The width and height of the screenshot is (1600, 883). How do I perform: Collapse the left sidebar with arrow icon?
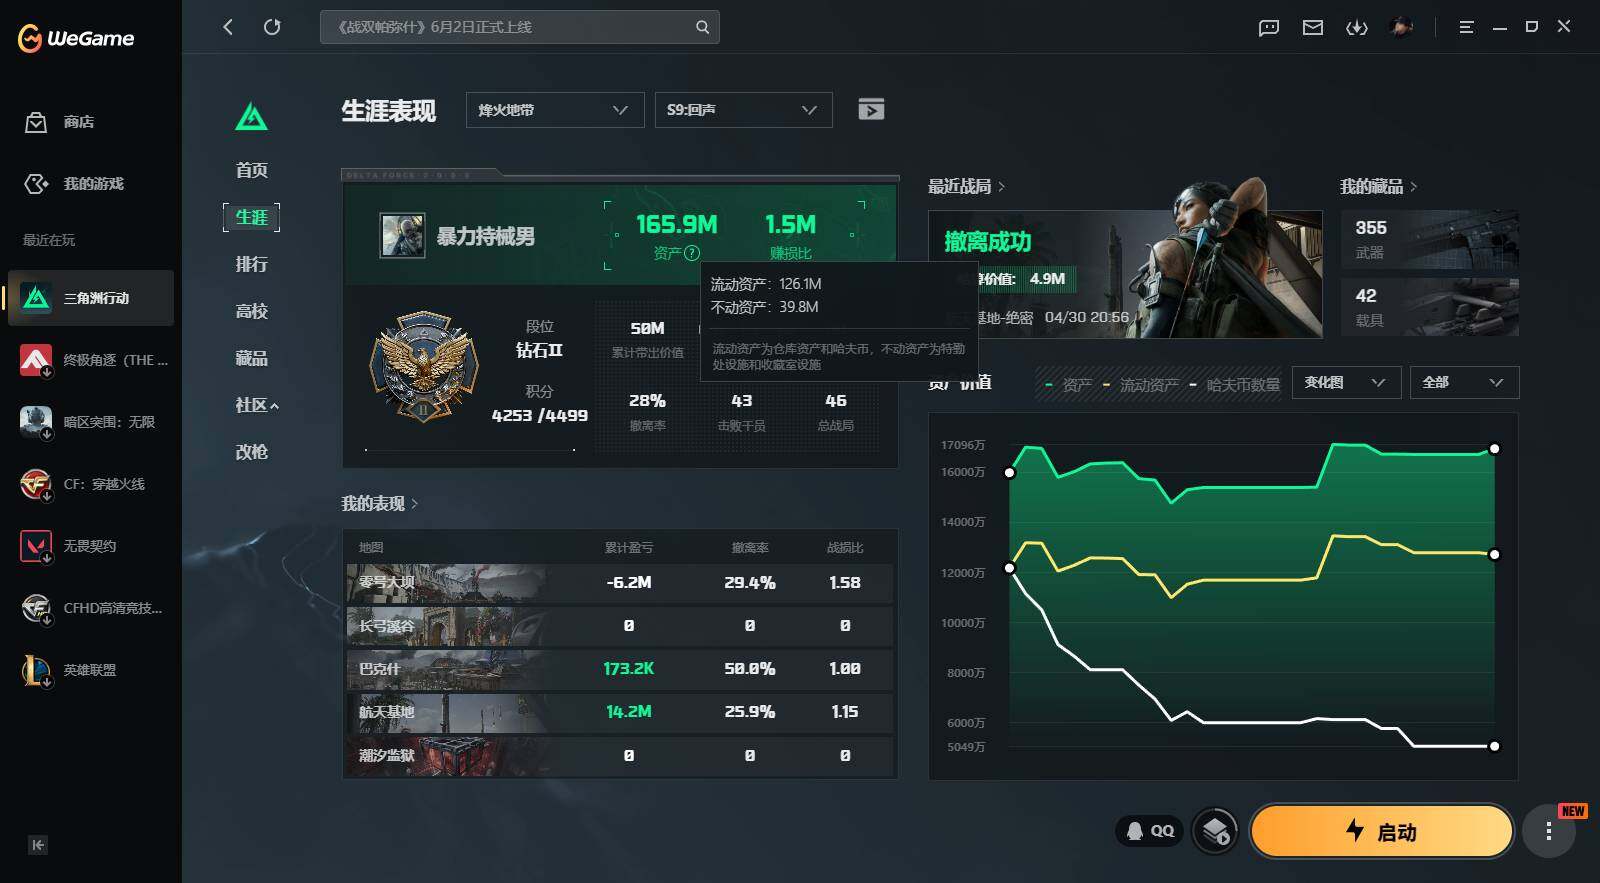point(38,845)
